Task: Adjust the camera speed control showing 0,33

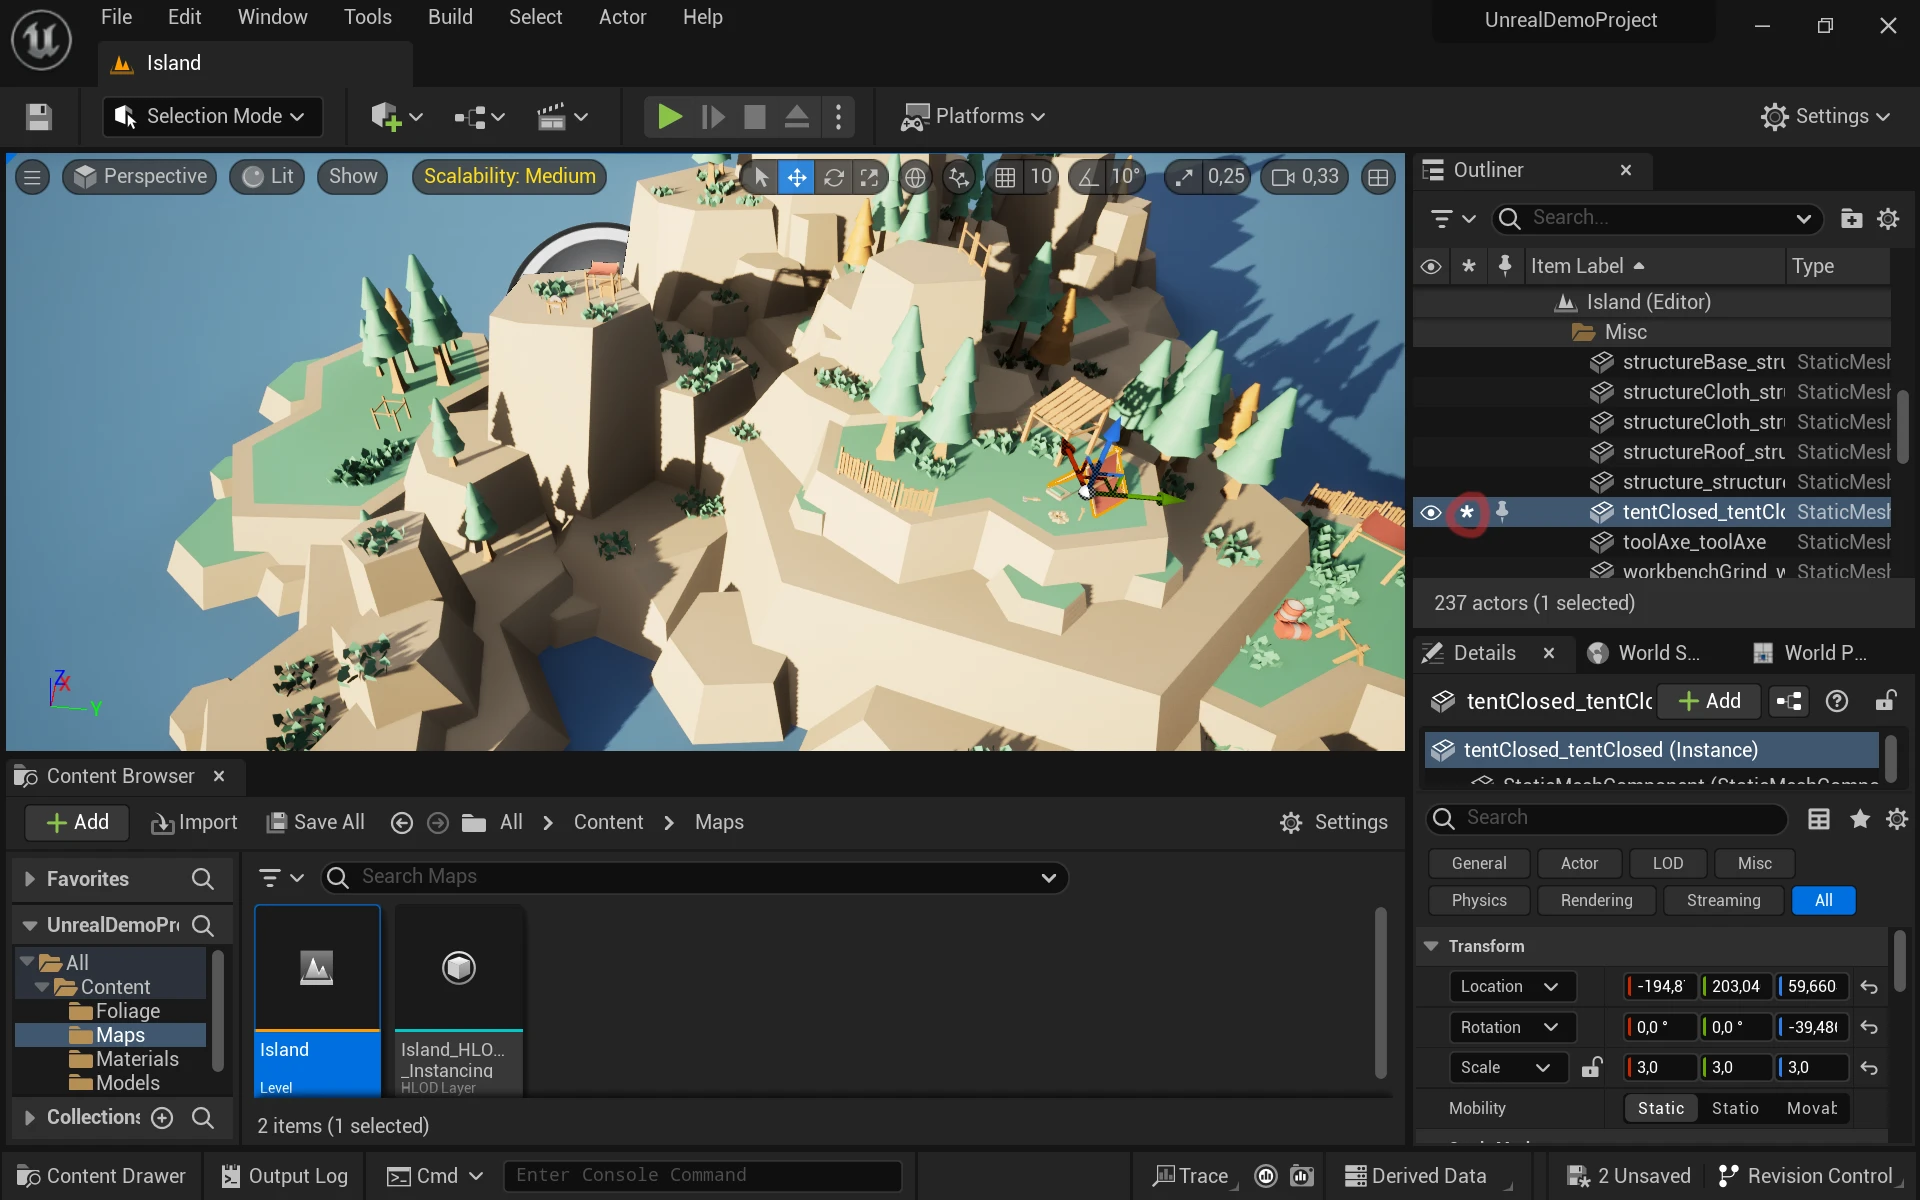Action: 1305,176
